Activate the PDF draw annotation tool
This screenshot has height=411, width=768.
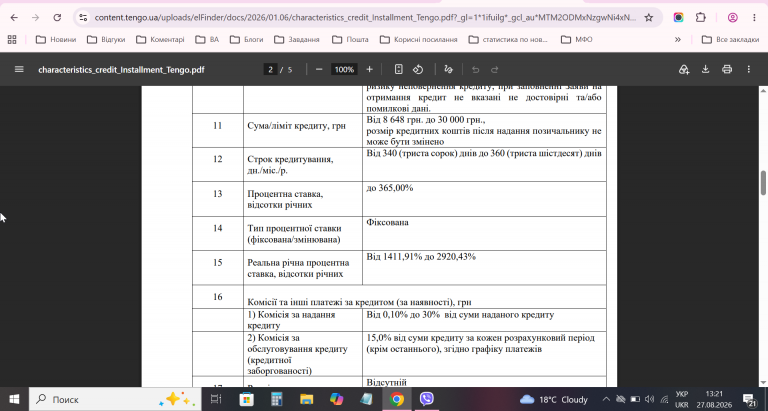(x=448, y=70)
